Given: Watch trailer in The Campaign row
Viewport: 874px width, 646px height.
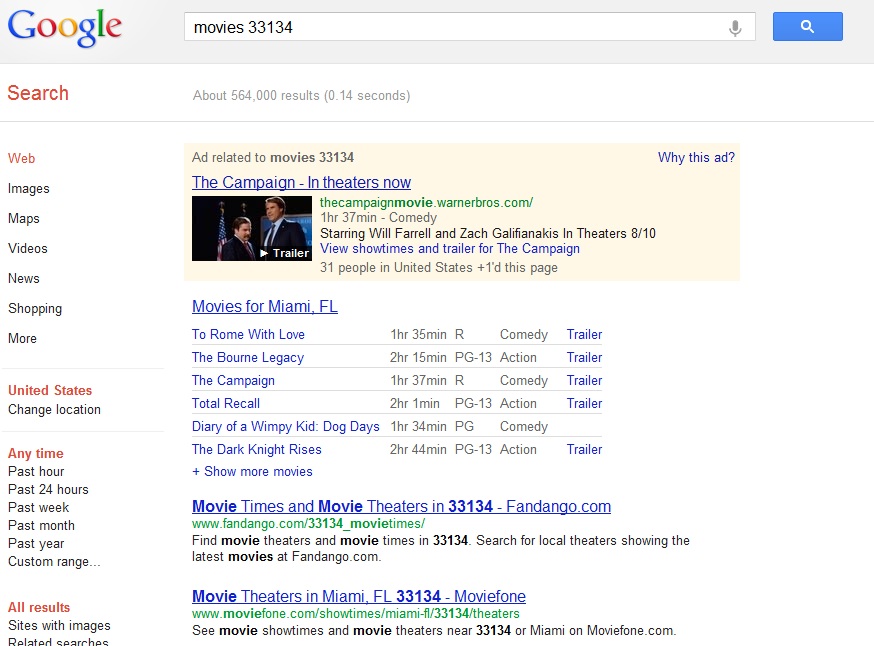Looking at the screenshot, I should point(584,381).
